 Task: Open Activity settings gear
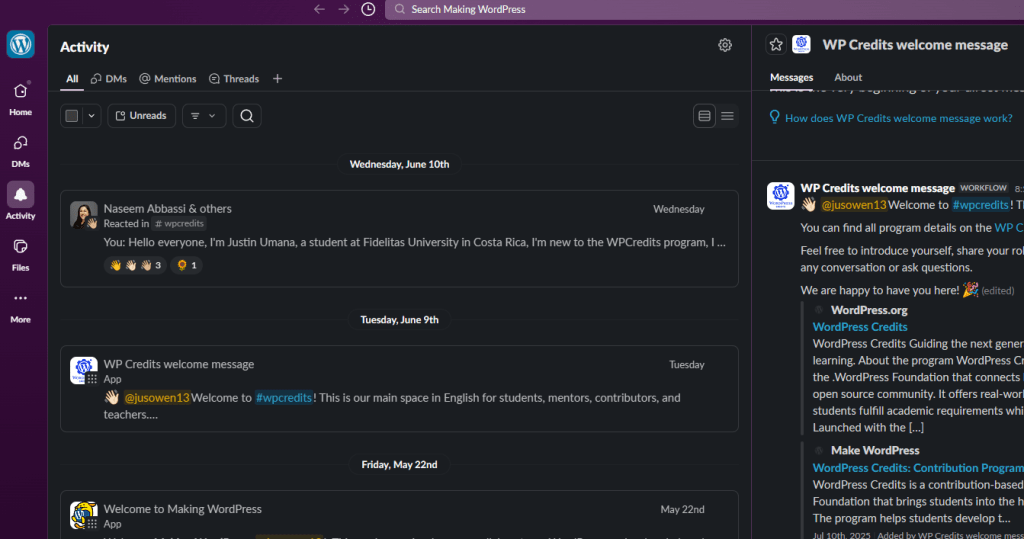[x=725, y=45]
